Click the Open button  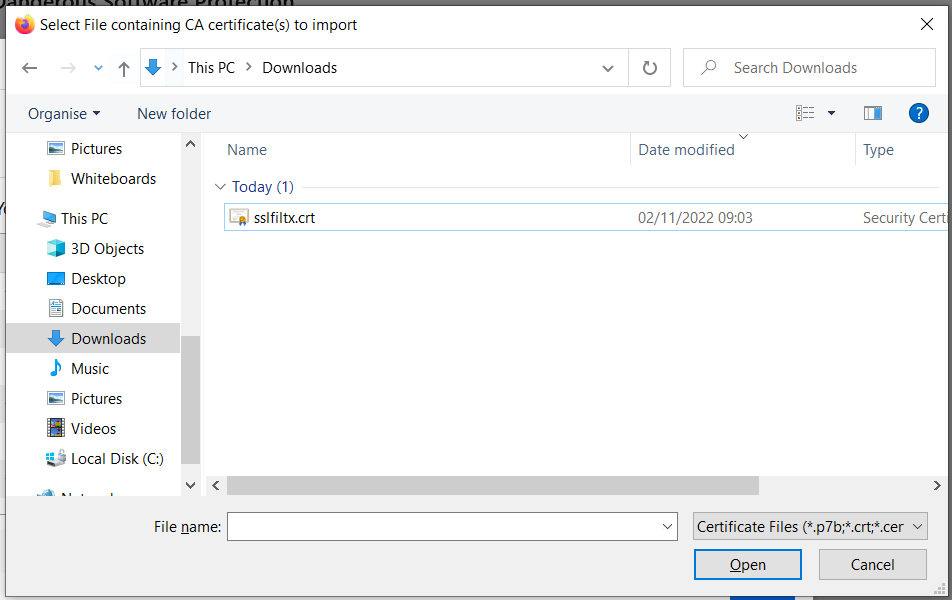coord(747,564)
